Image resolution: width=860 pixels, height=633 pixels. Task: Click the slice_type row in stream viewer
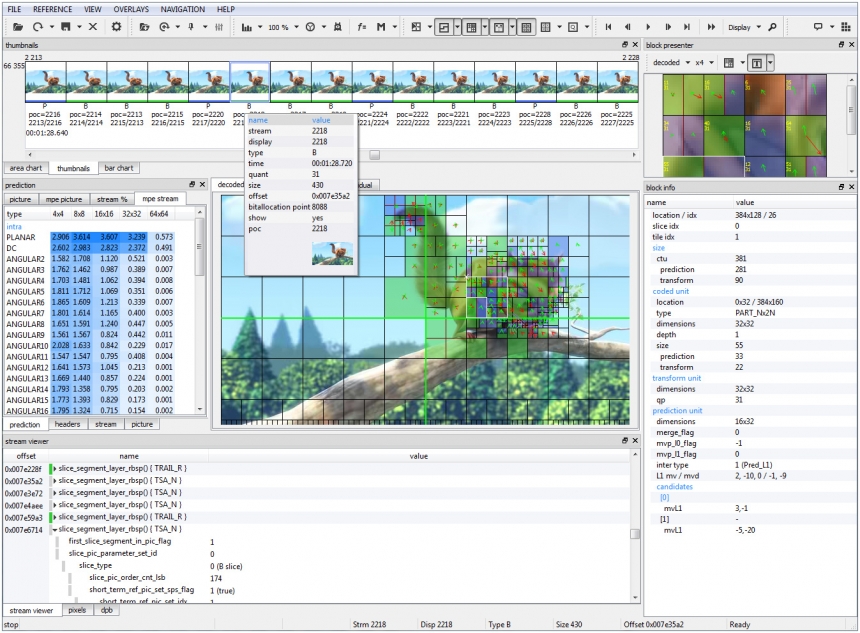pos(342,566)
